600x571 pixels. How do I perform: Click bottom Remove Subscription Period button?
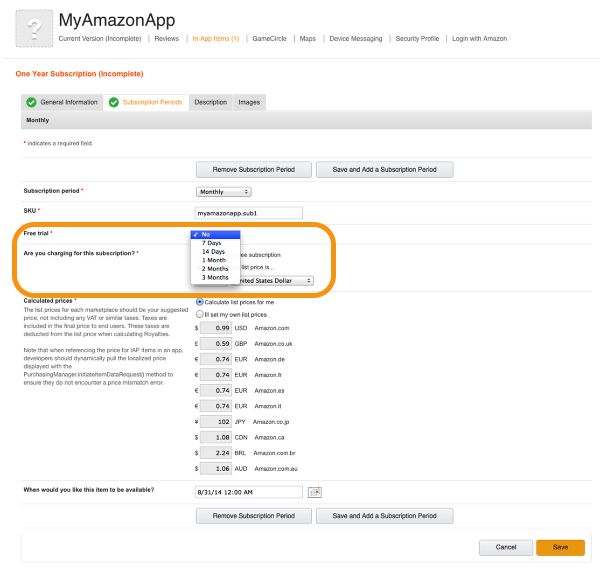(x=254, y=516)
